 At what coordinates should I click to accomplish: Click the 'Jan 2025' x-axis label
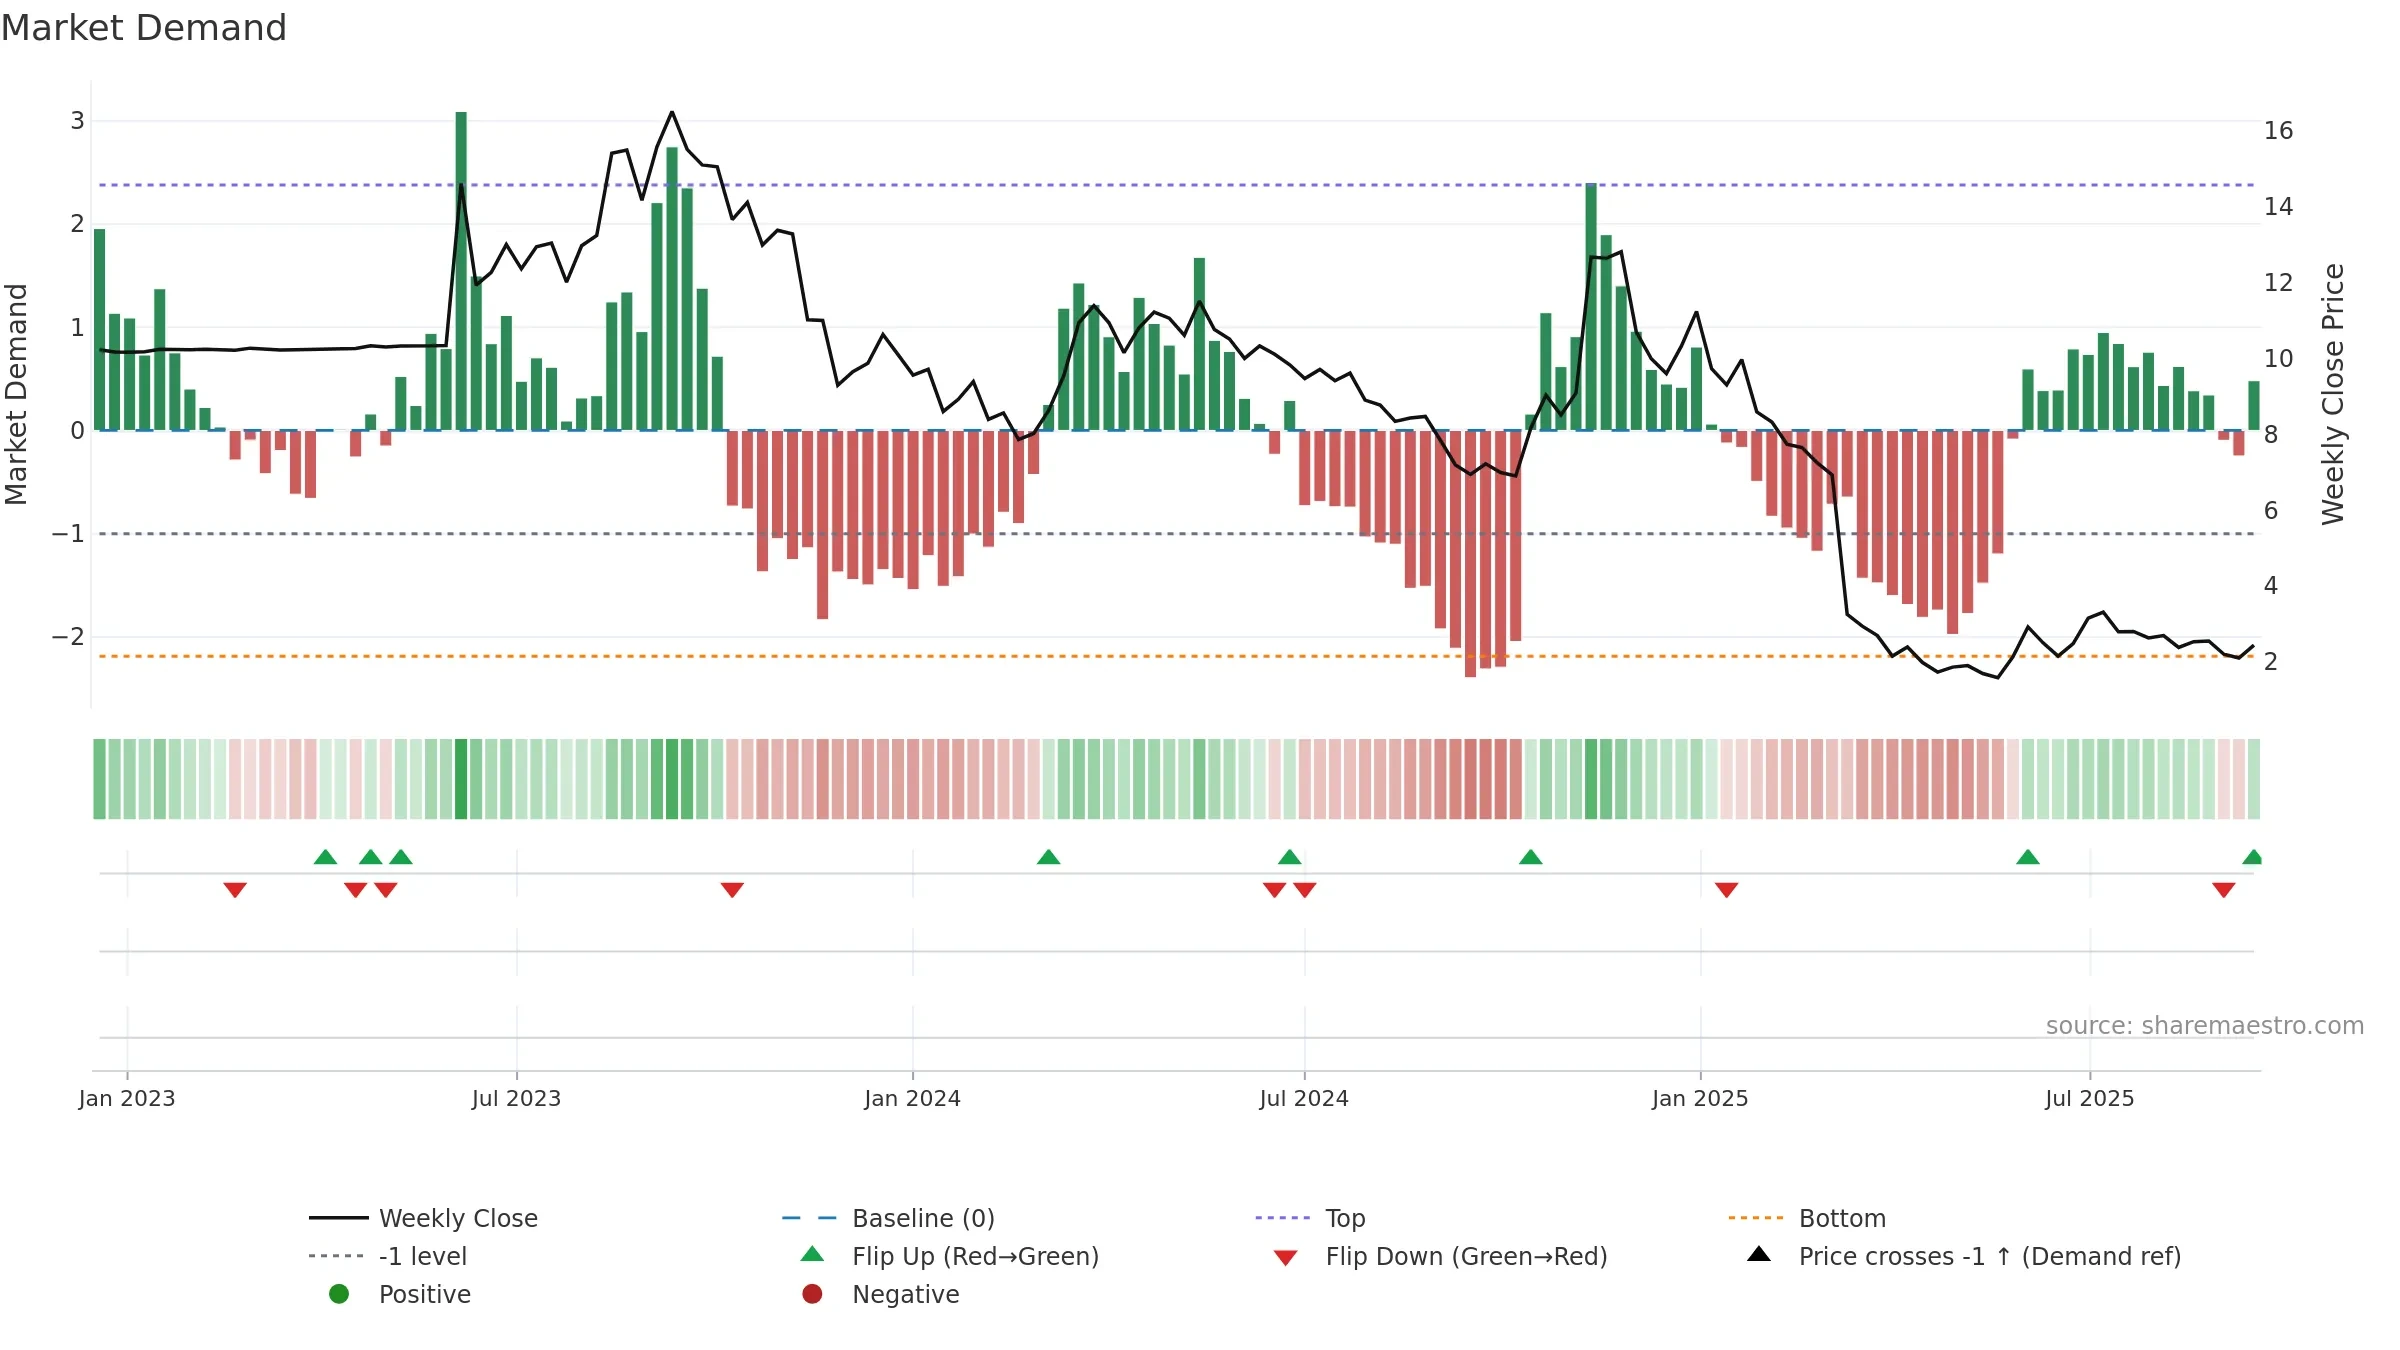(x=1700, y=1098)
